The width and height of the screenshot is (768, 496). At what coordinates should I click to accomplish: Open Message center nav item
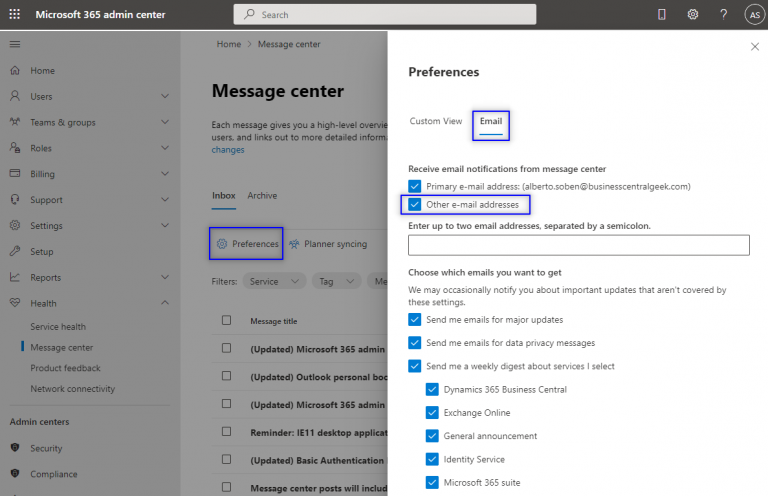pos(62,347)
